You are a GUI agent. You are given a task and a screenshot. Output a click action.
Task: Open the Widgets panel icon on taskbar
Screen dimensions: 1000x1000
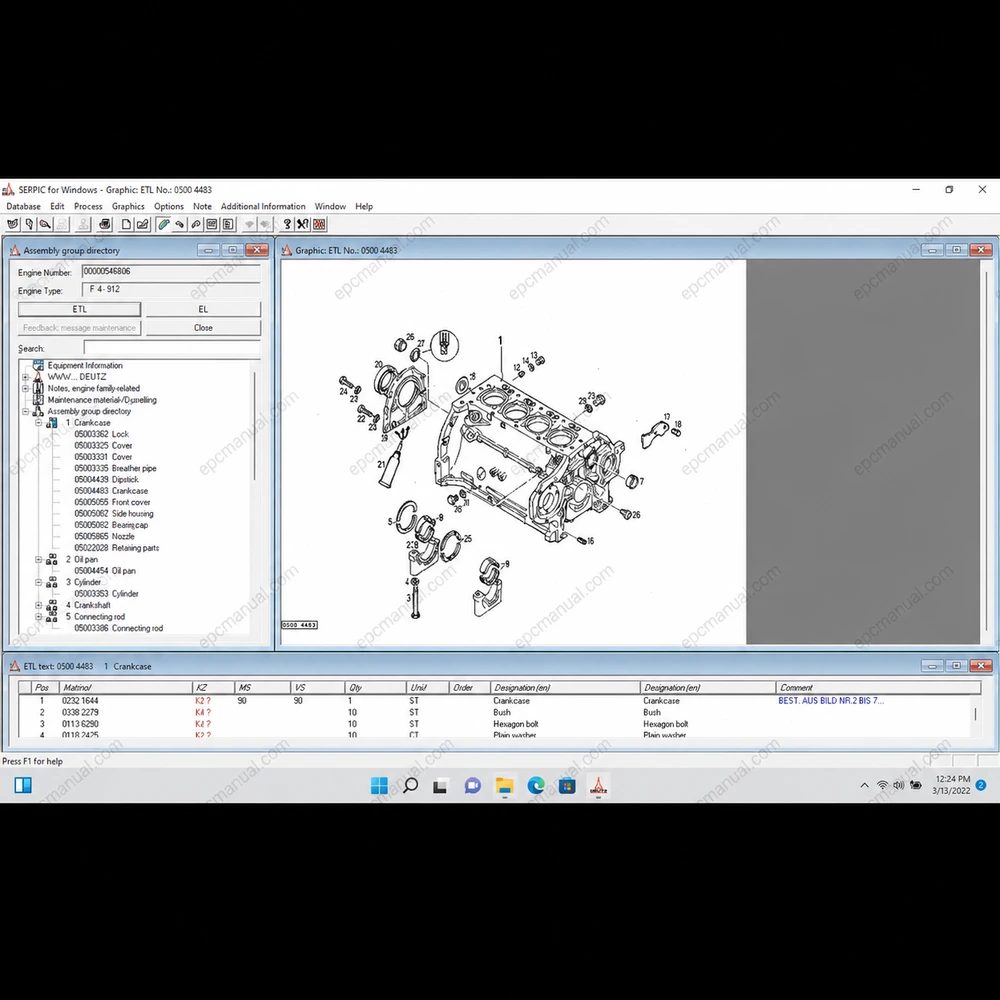tap(23, 785)
